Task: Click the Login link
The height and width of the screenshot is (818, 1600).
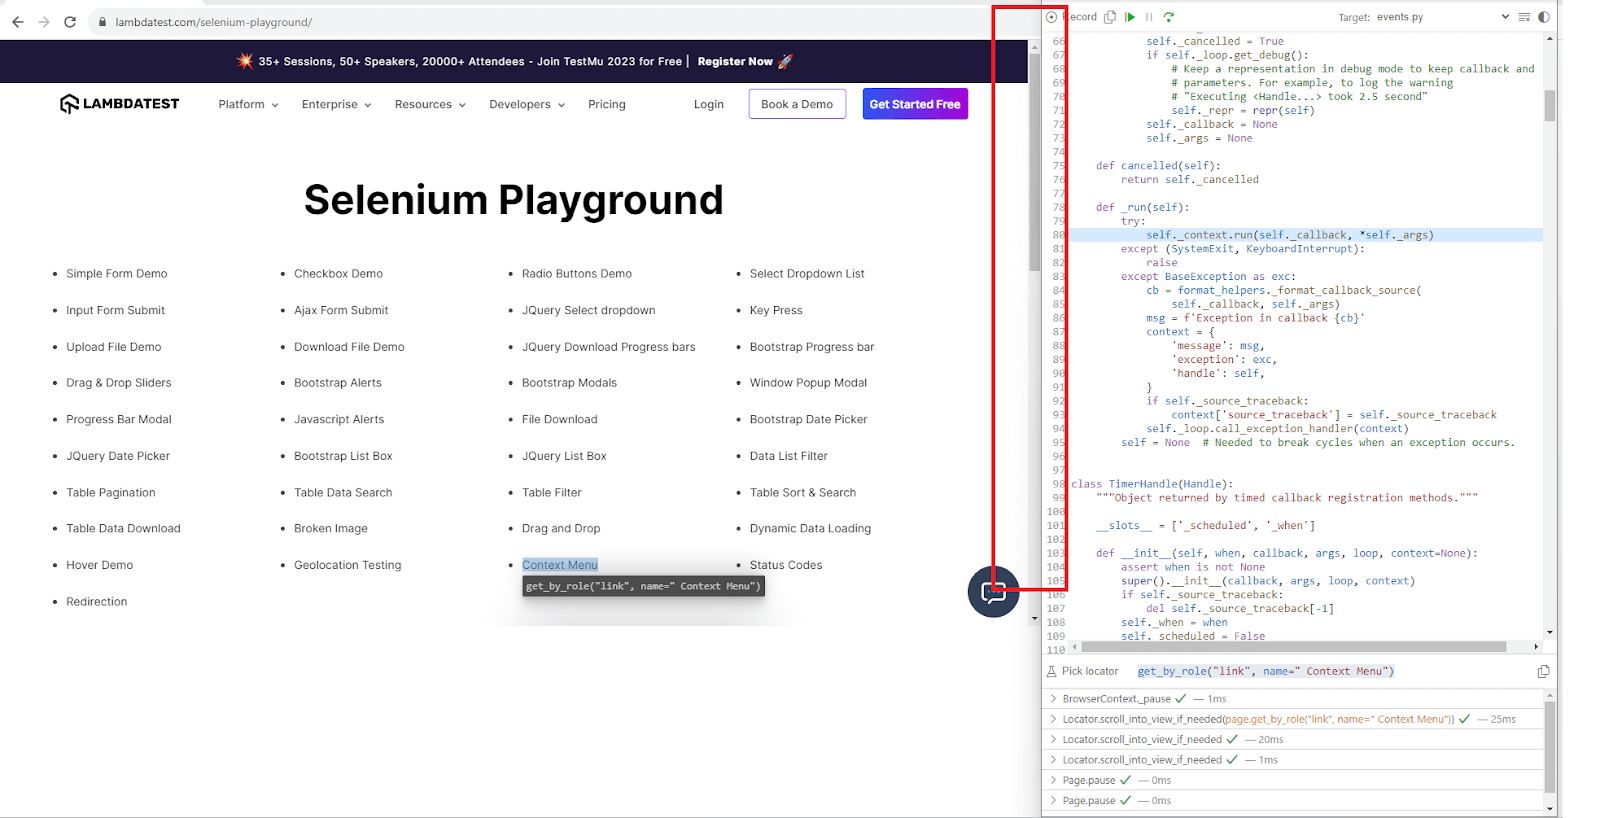Action: 709,104
